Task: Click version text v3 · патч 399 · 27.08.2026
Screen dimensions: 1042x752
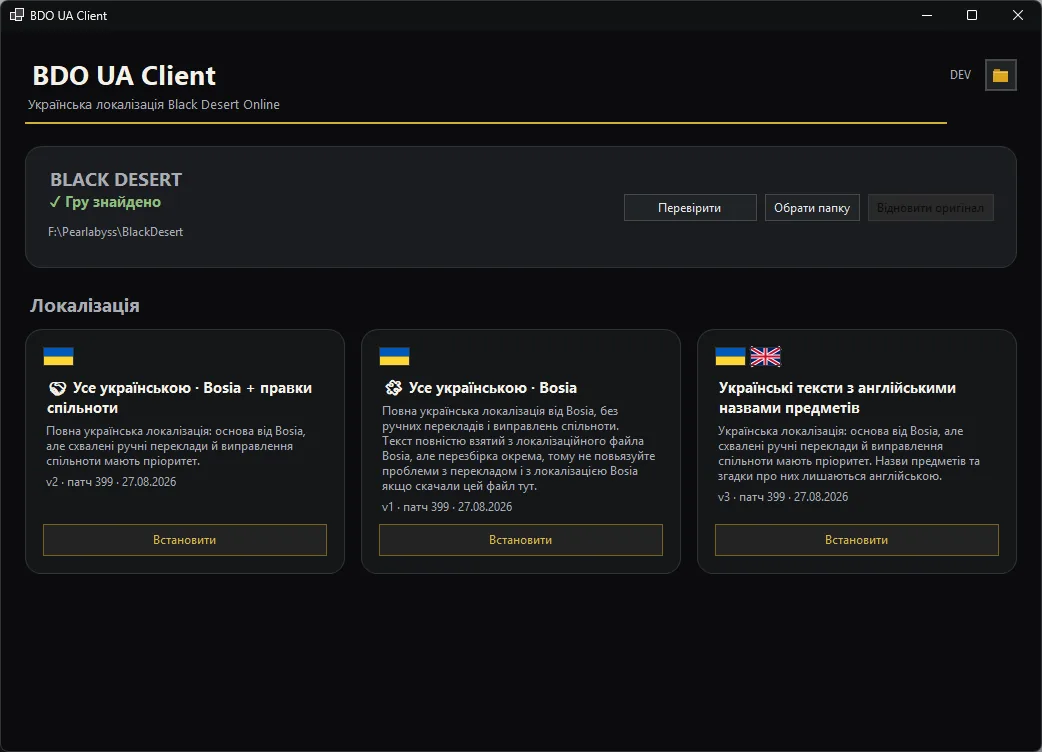Action: (783, 497)
